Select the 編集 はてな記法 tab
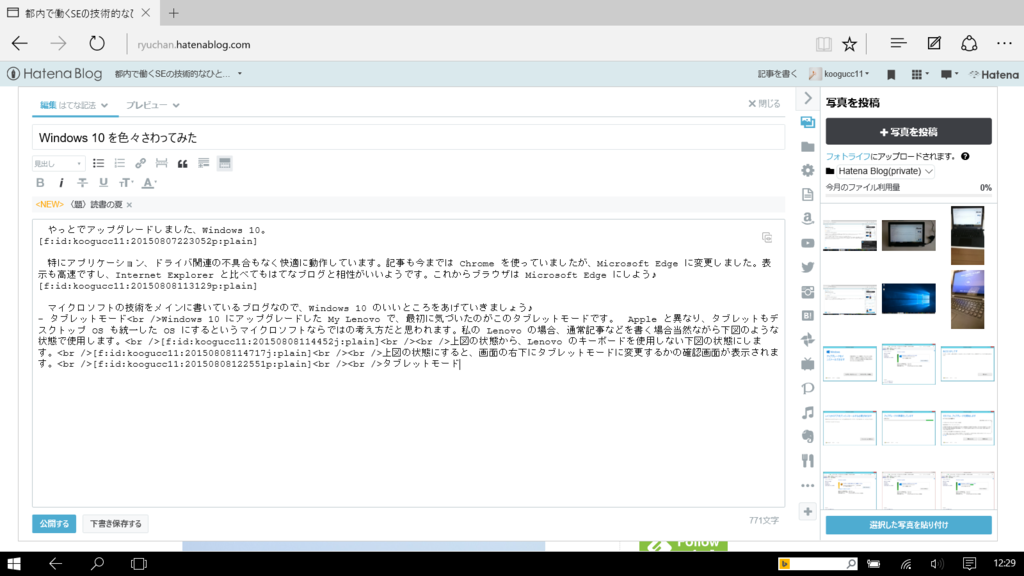 pos(74,103)
